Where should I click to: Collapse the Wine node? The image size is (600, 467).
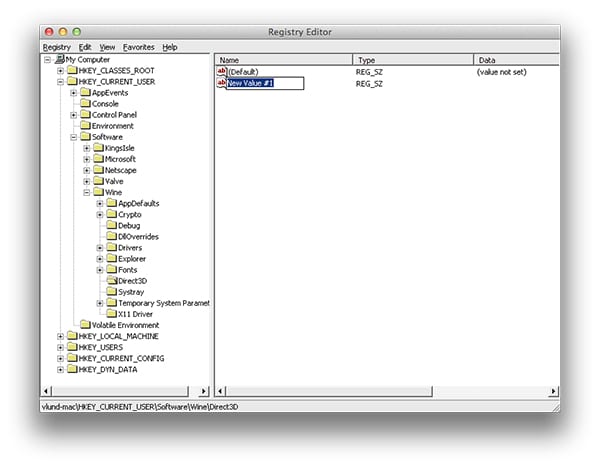coord(86,193)
